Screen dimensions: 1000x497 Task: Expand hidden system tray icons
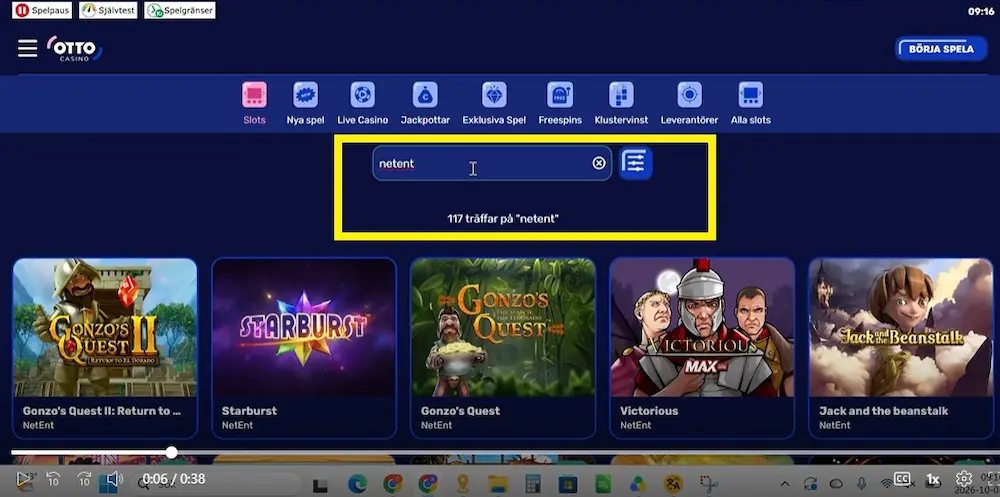click(x=785, y=484)
